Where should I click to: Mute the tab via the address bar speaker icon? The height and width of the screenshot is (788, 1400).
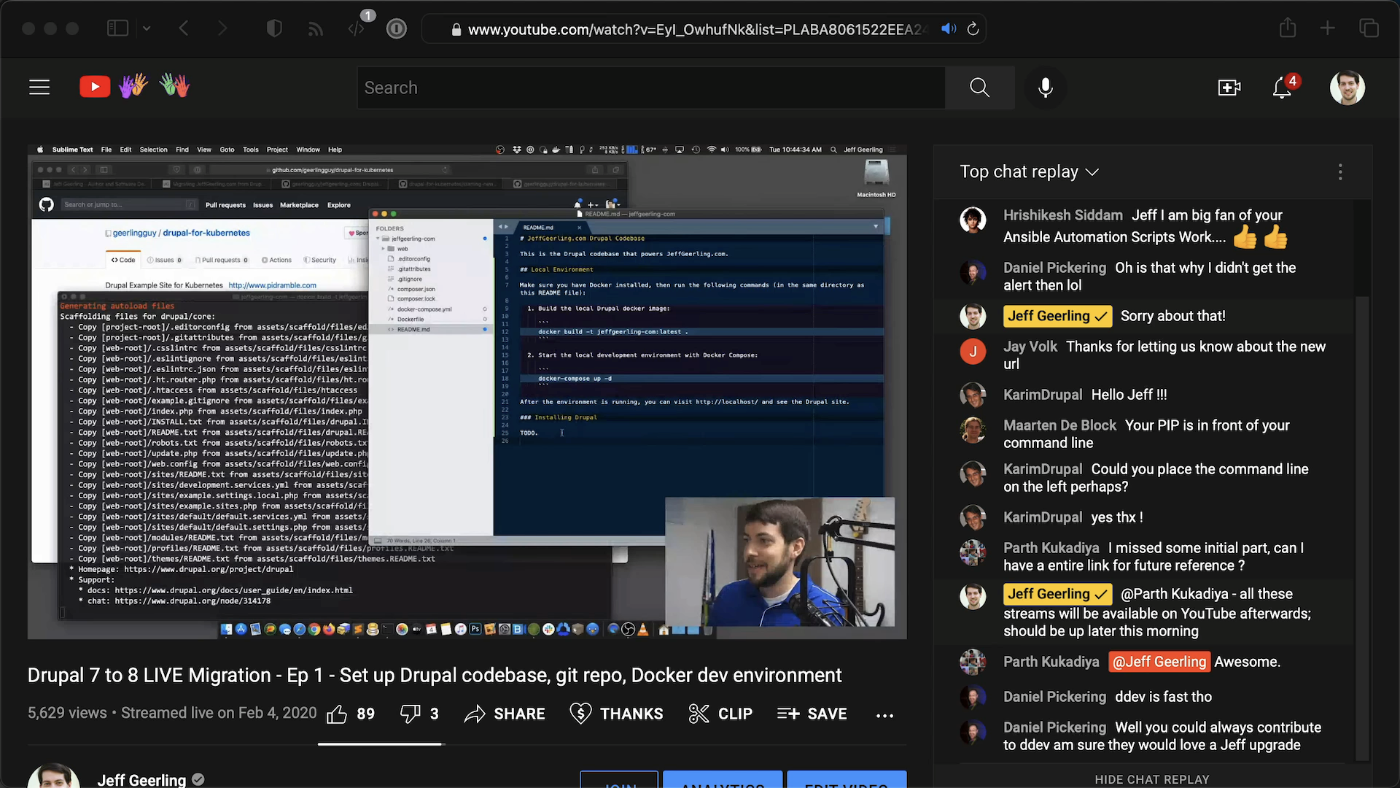[x=948, y=29]
